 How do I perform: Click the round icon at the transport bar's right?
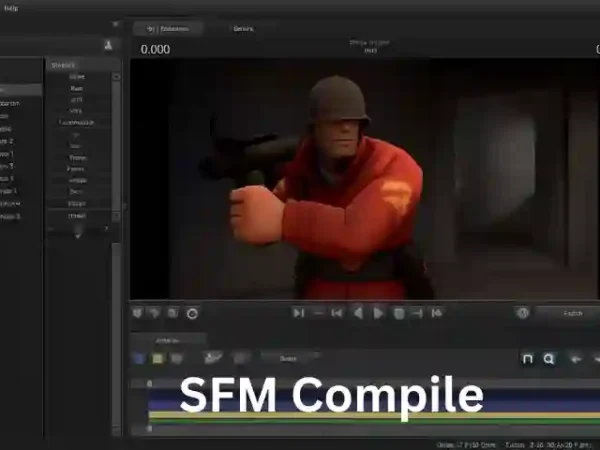[523, 313]
